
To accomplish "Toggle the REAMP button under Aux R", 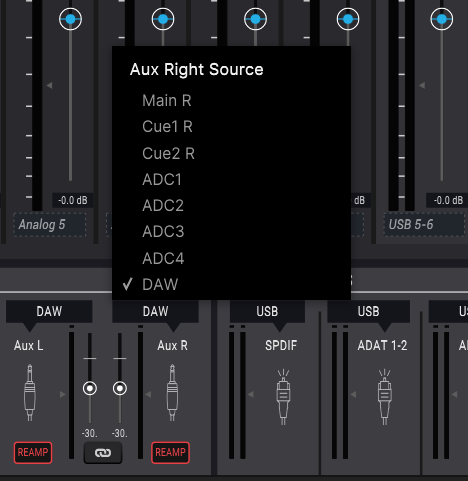I will 170,453.
